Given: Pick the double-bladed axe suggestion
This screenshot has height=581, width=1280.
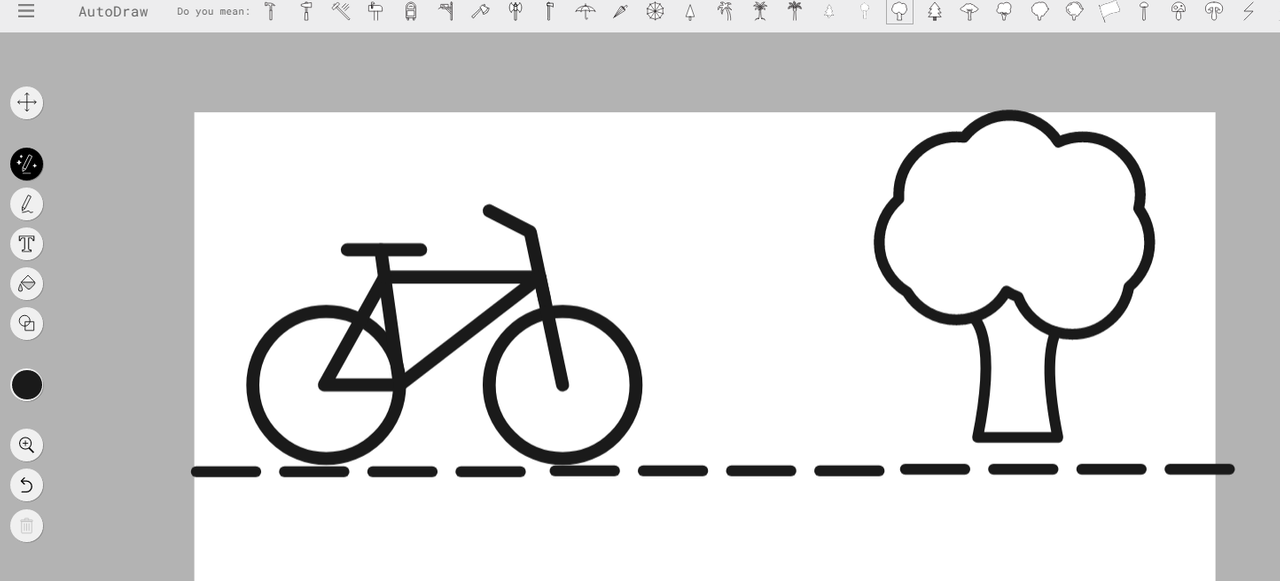Looking at the screenshot, I should tap(515, 11).
